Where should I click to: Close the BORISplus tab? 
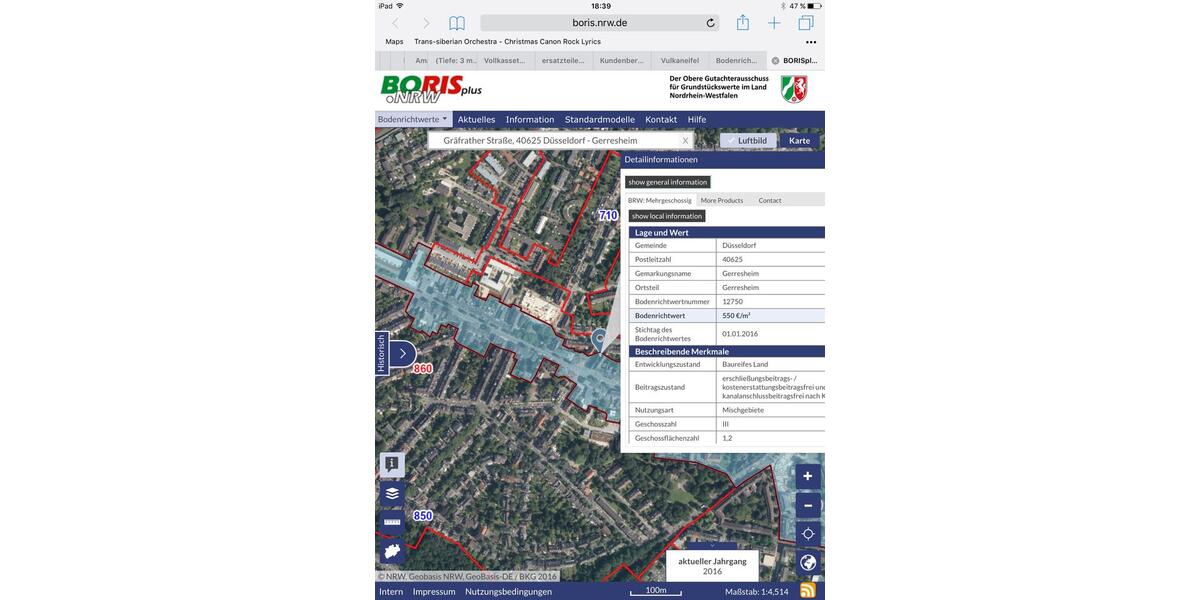click(775, 61)
